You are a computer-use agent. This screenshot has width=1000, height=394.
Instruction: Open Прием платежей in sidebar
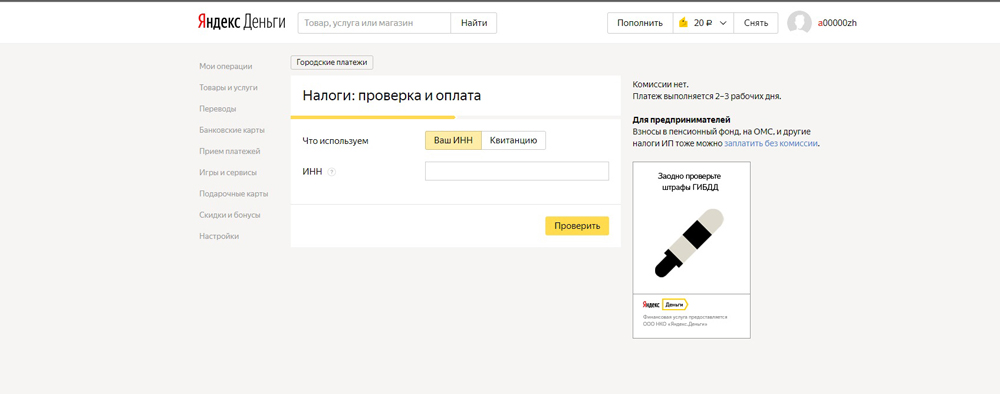tap(230, 151)
